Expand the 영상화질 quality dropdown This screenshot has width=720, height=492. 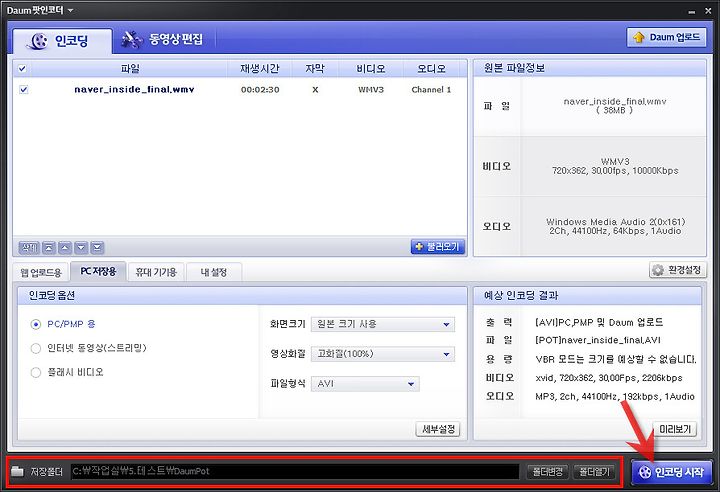click(383, 354)
